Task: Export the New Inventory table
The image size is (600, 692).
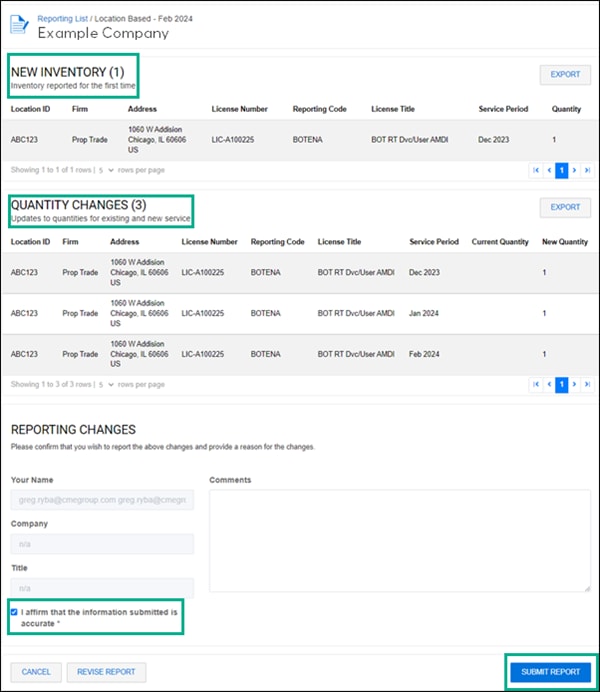Action: [565, 74]
